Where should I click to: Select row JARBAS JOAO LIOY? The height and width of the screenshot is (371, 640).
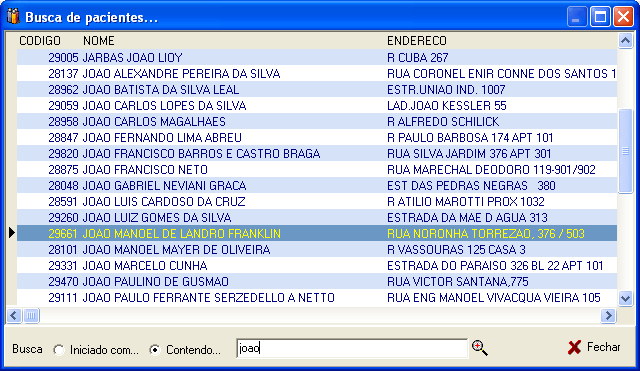click(x=317, y=58)
